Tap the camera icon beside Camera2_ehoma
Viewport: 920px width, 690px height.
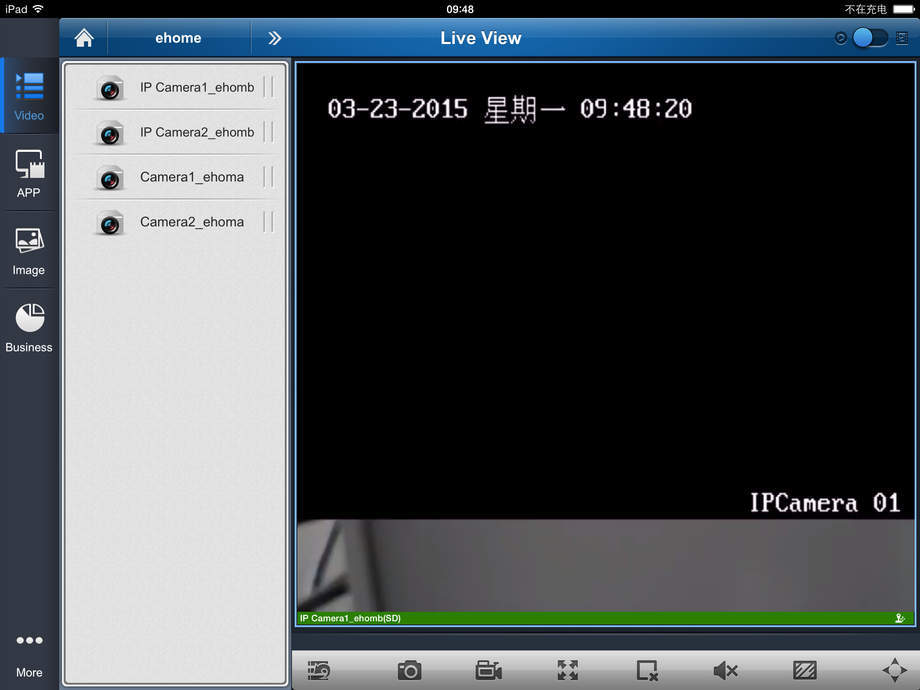point(110,224)
